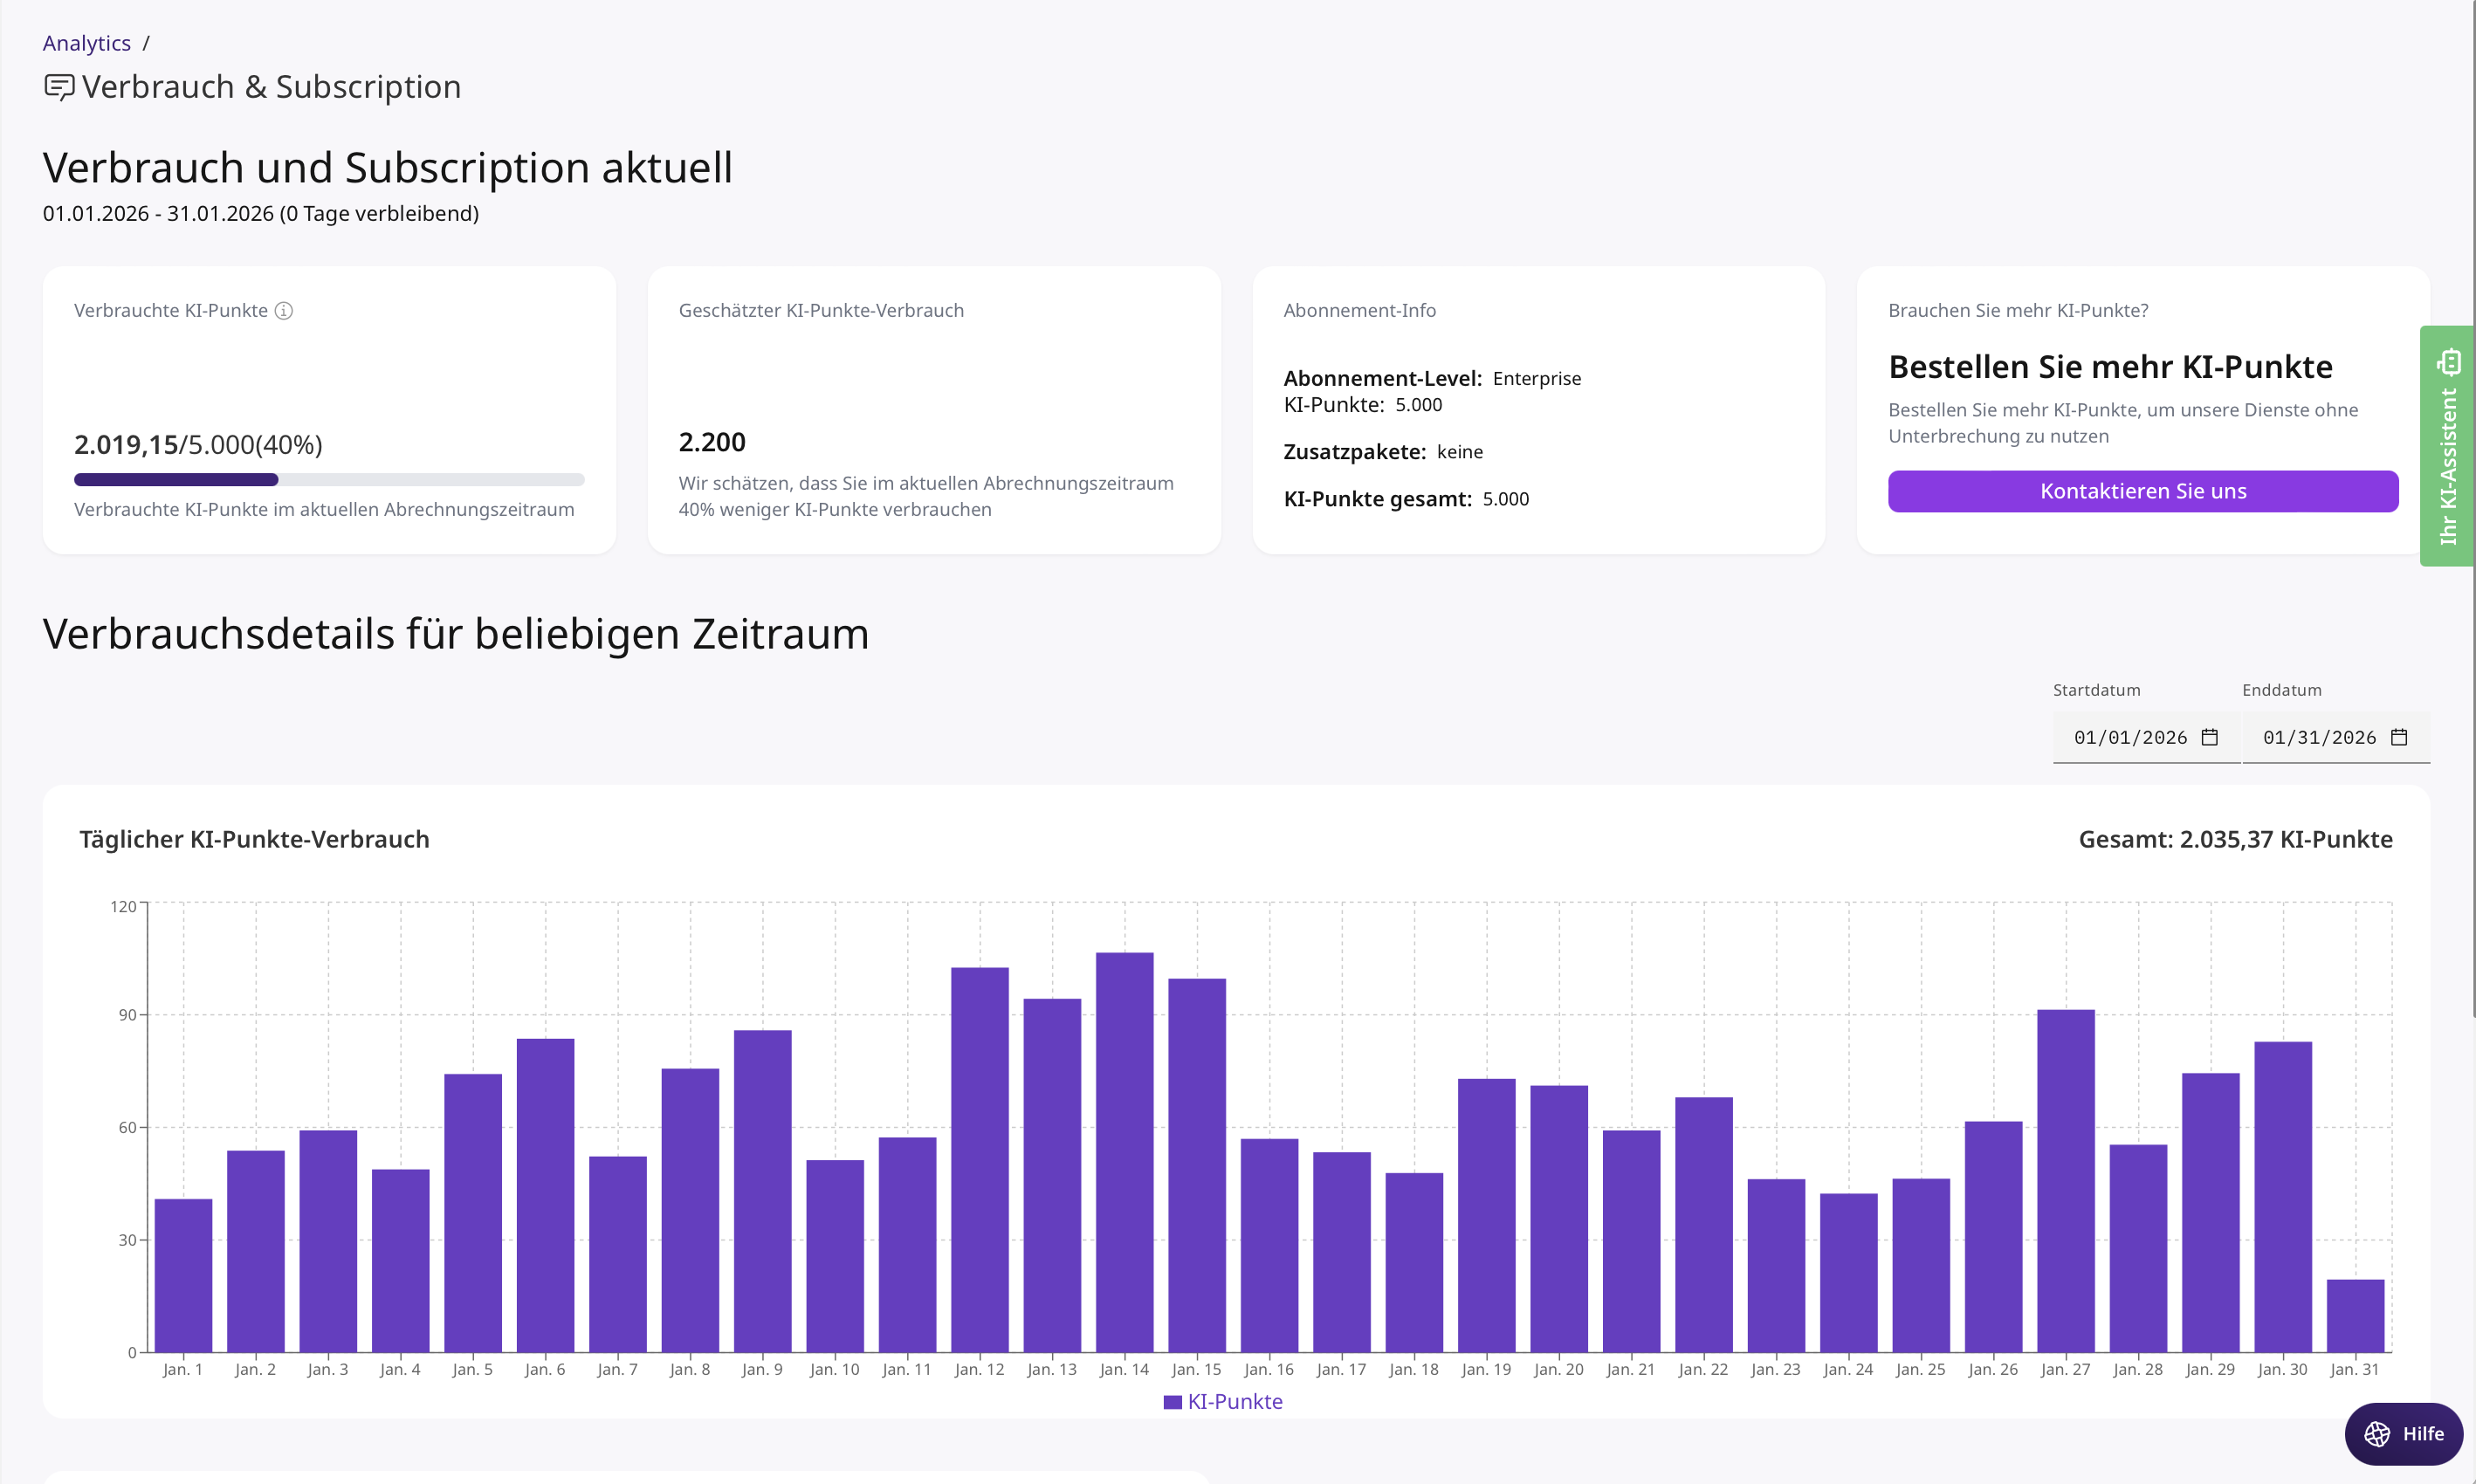This screenshot has height=1484, width=2476.
Task: Click the robot icon on the KI-Assistent tab
Action: coord(2451,363)
